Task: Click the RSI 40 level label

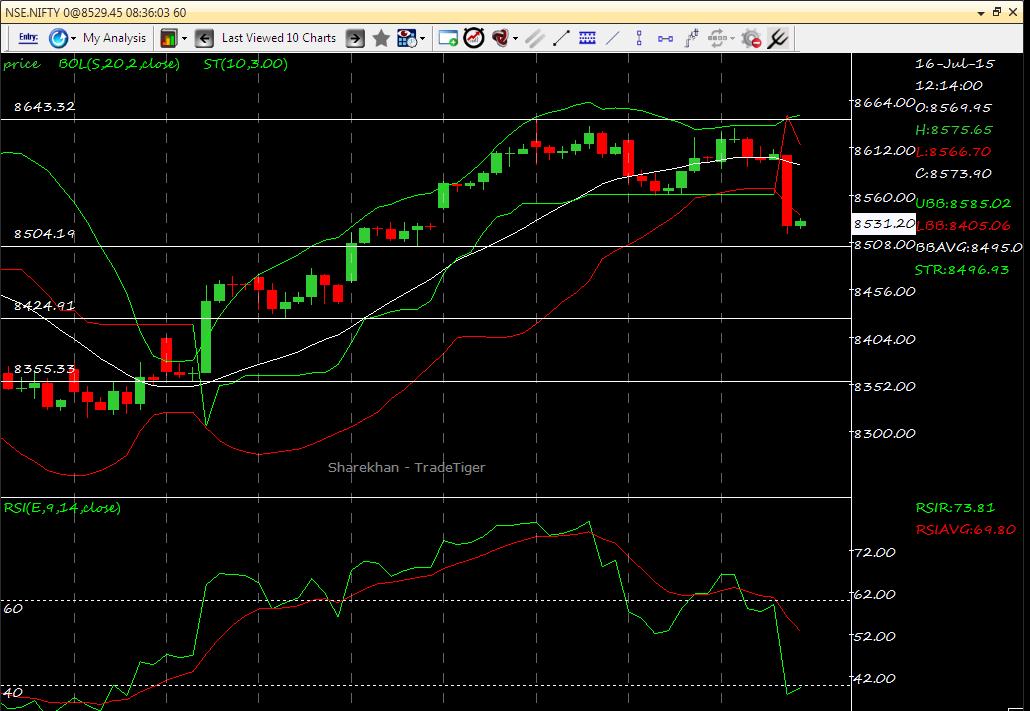Action: (12, 693)
